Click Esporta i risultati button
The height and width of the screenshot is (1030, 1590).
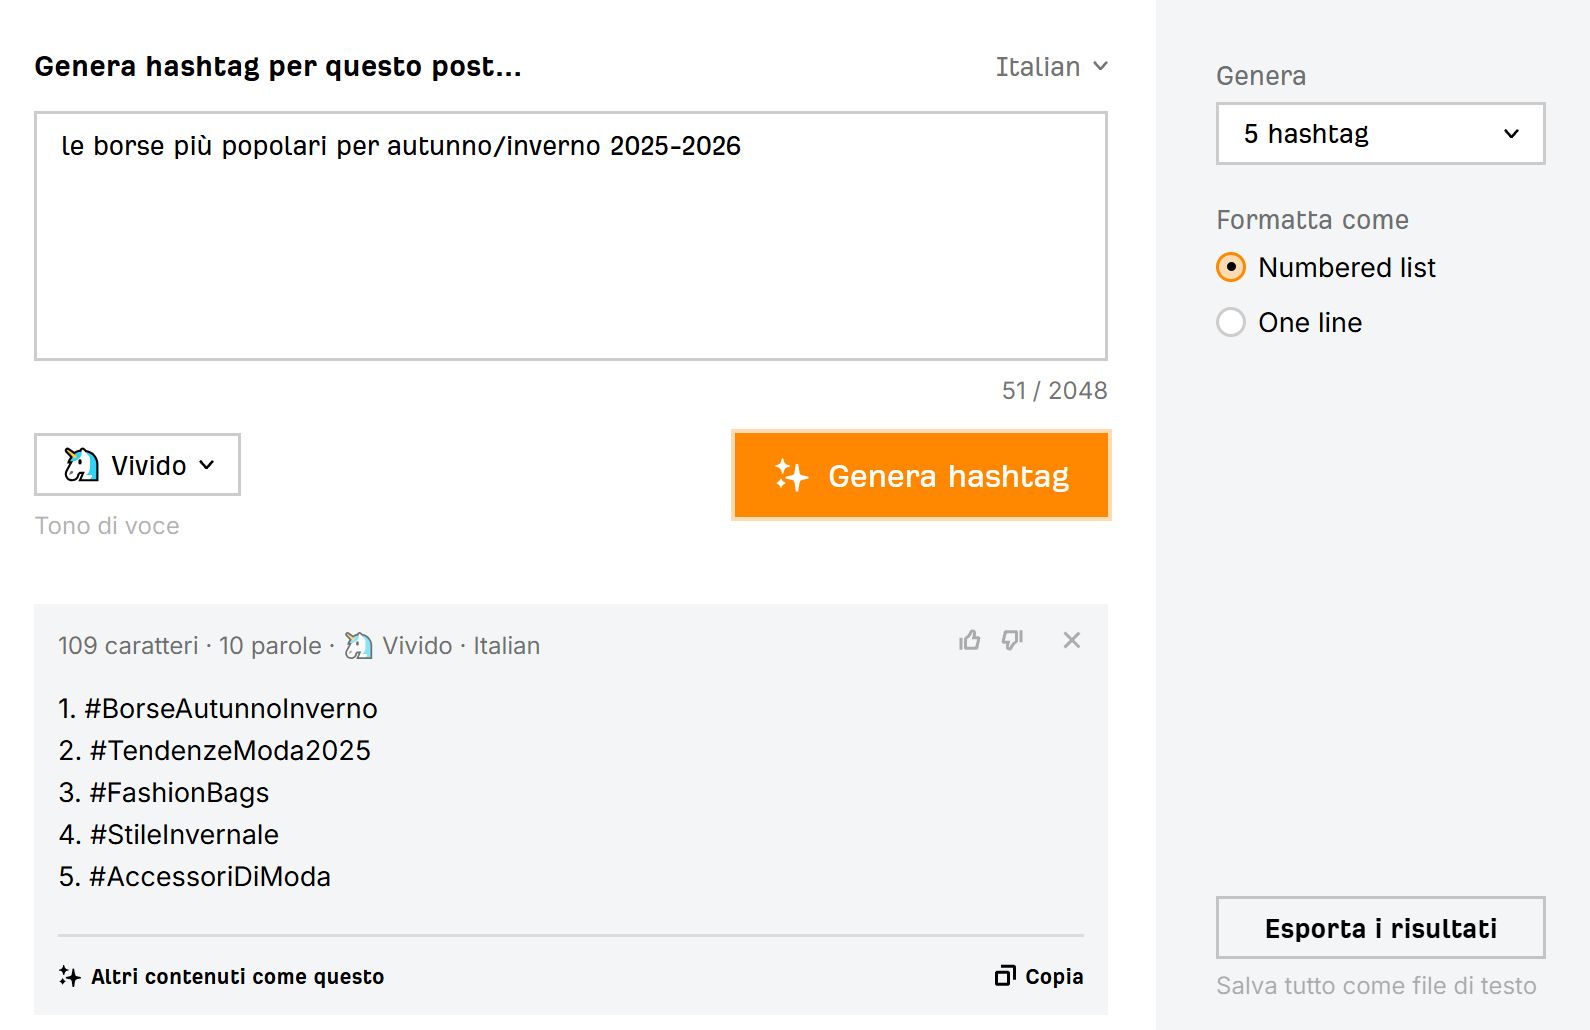1380,928
